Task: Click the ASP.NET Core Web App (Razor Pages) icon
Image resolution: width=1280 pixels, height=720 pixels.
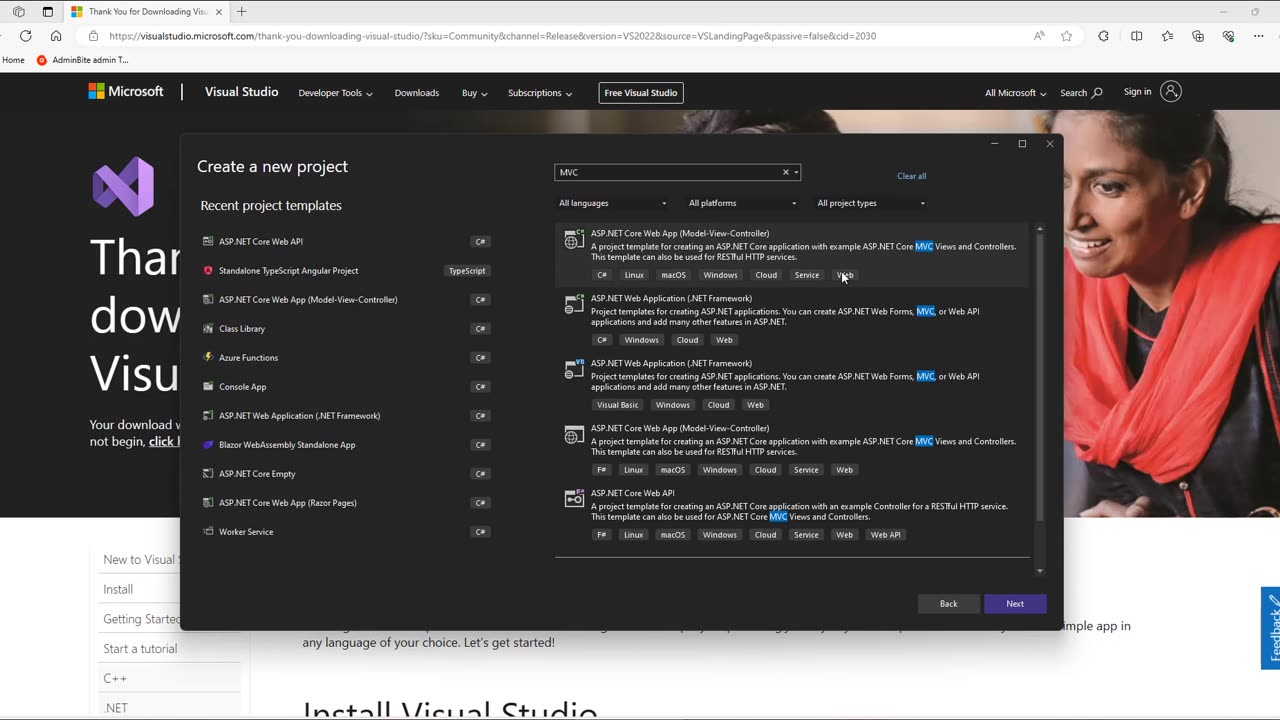Action: point(208,502)
